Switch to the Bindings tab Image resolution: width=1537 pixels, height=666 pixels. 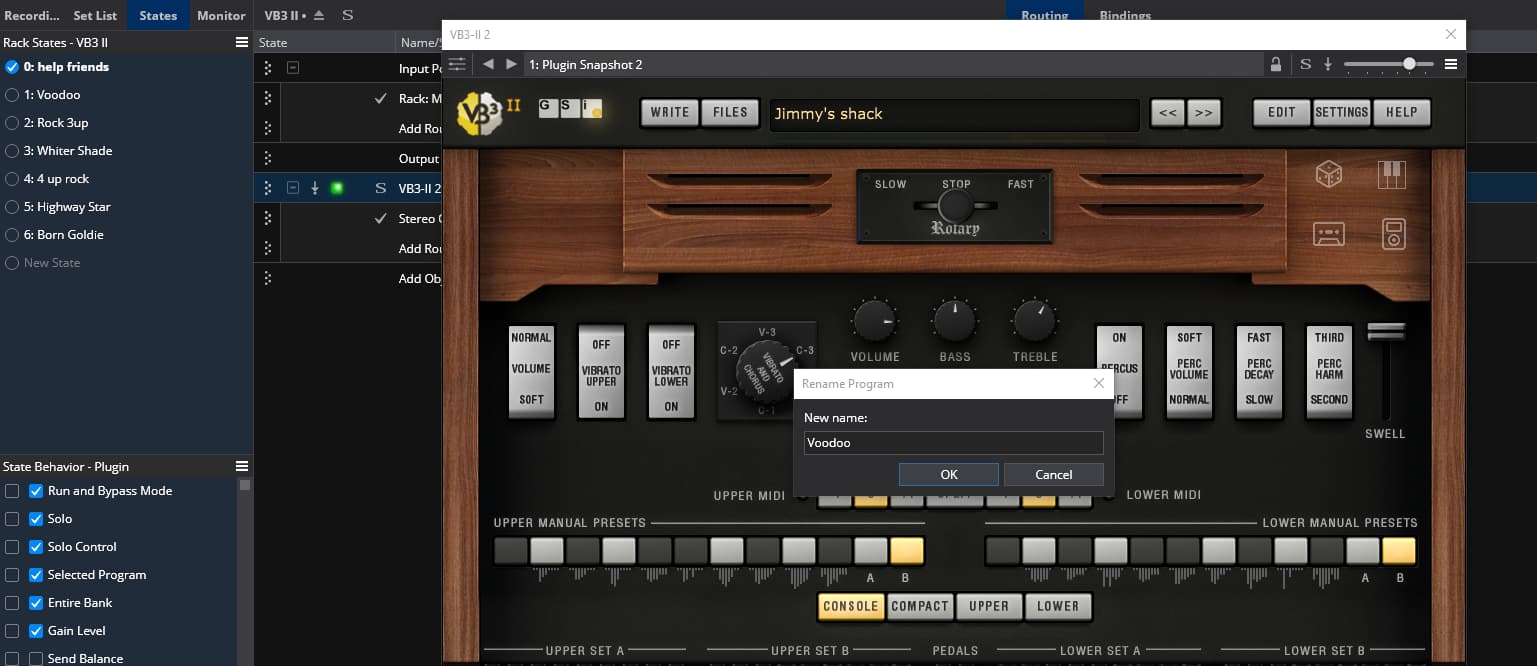(x=1125, y=15)
